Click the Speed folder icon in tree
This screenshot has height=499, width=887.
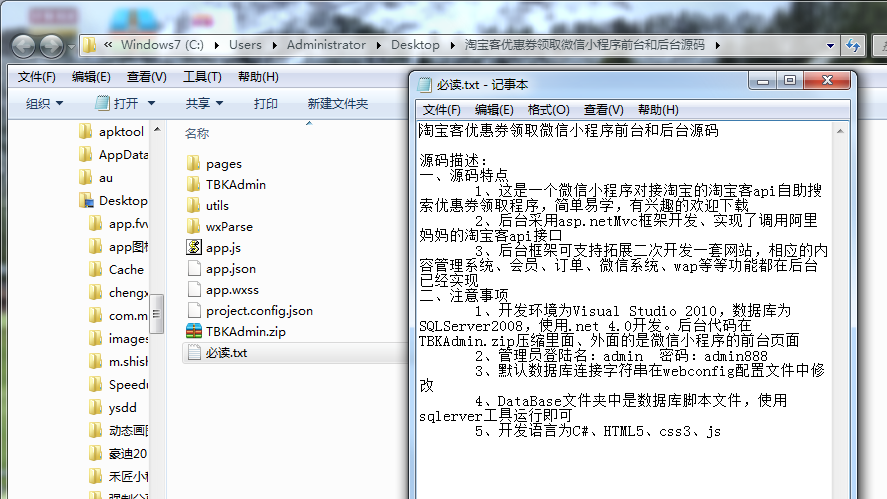(x=96, y=385)
